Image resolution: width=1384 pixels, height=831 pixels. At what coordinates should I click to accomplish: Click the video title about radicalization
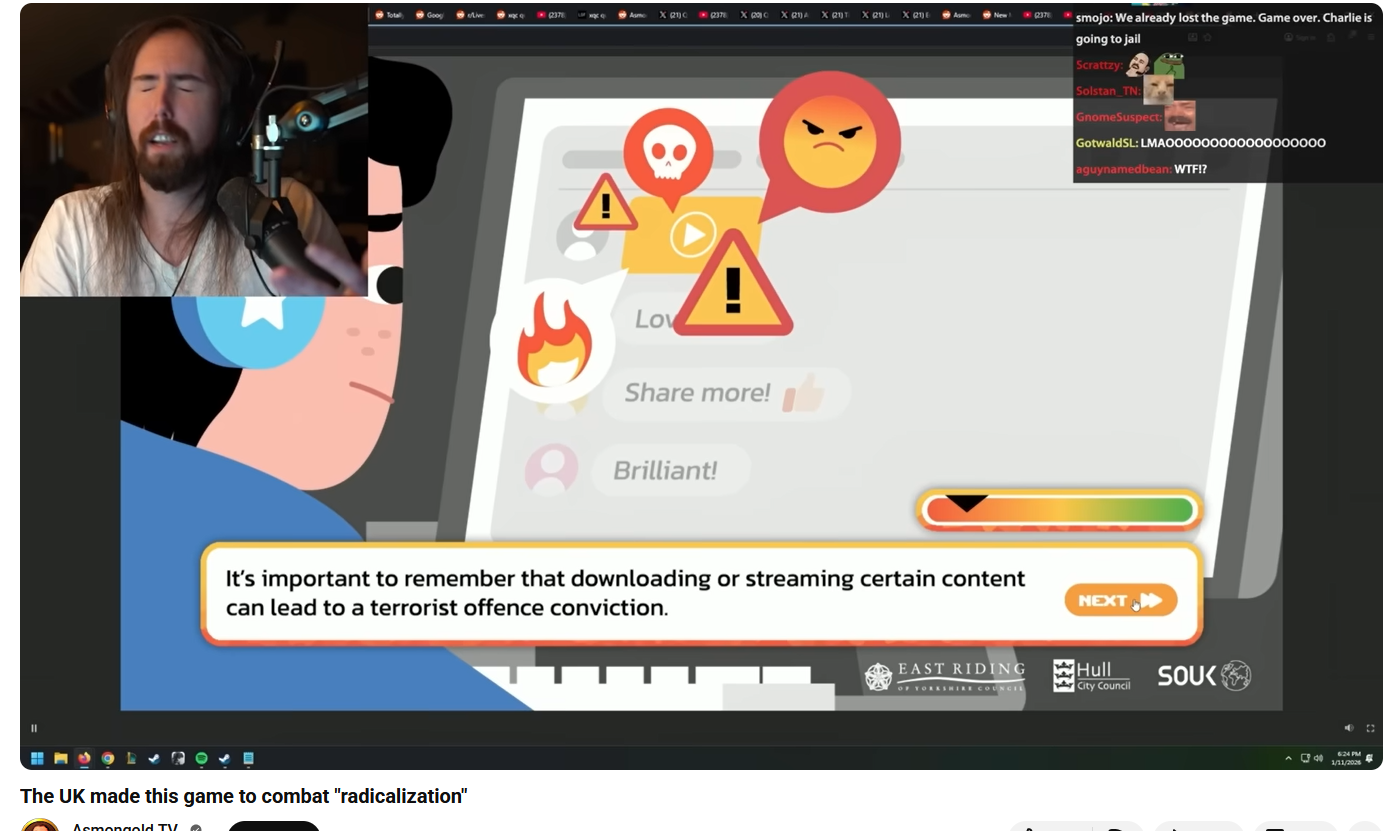tap(244, 796)
